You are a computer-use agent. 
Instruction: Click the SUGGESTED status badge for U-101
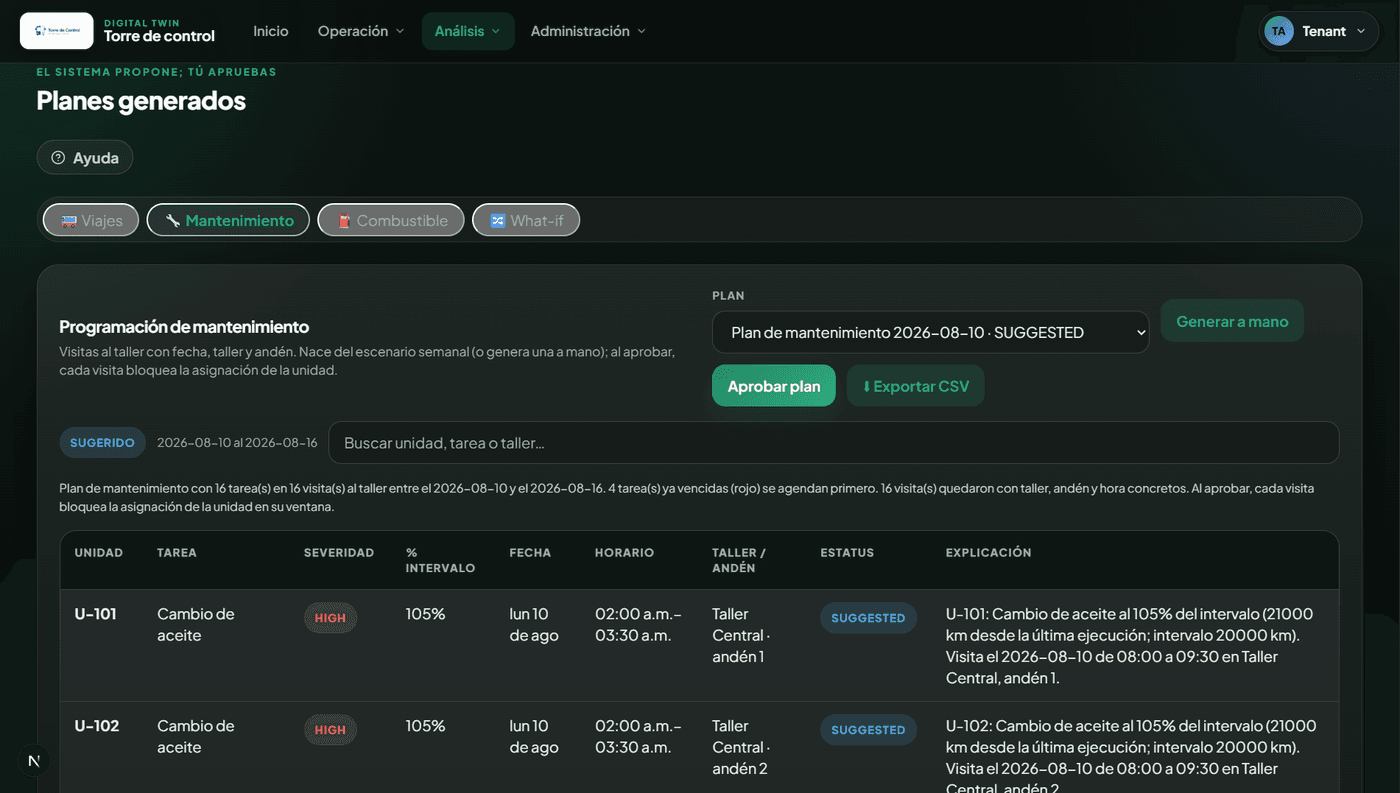tap(868, 618)
